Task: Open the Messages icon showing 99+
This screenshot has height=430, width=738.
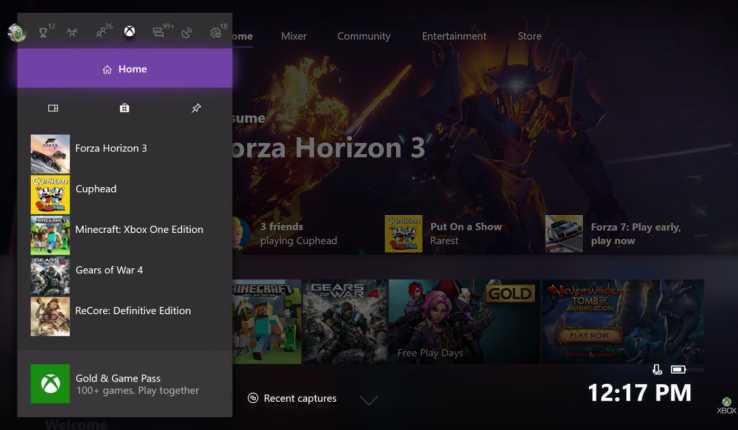Action: (x=159, y=33)
